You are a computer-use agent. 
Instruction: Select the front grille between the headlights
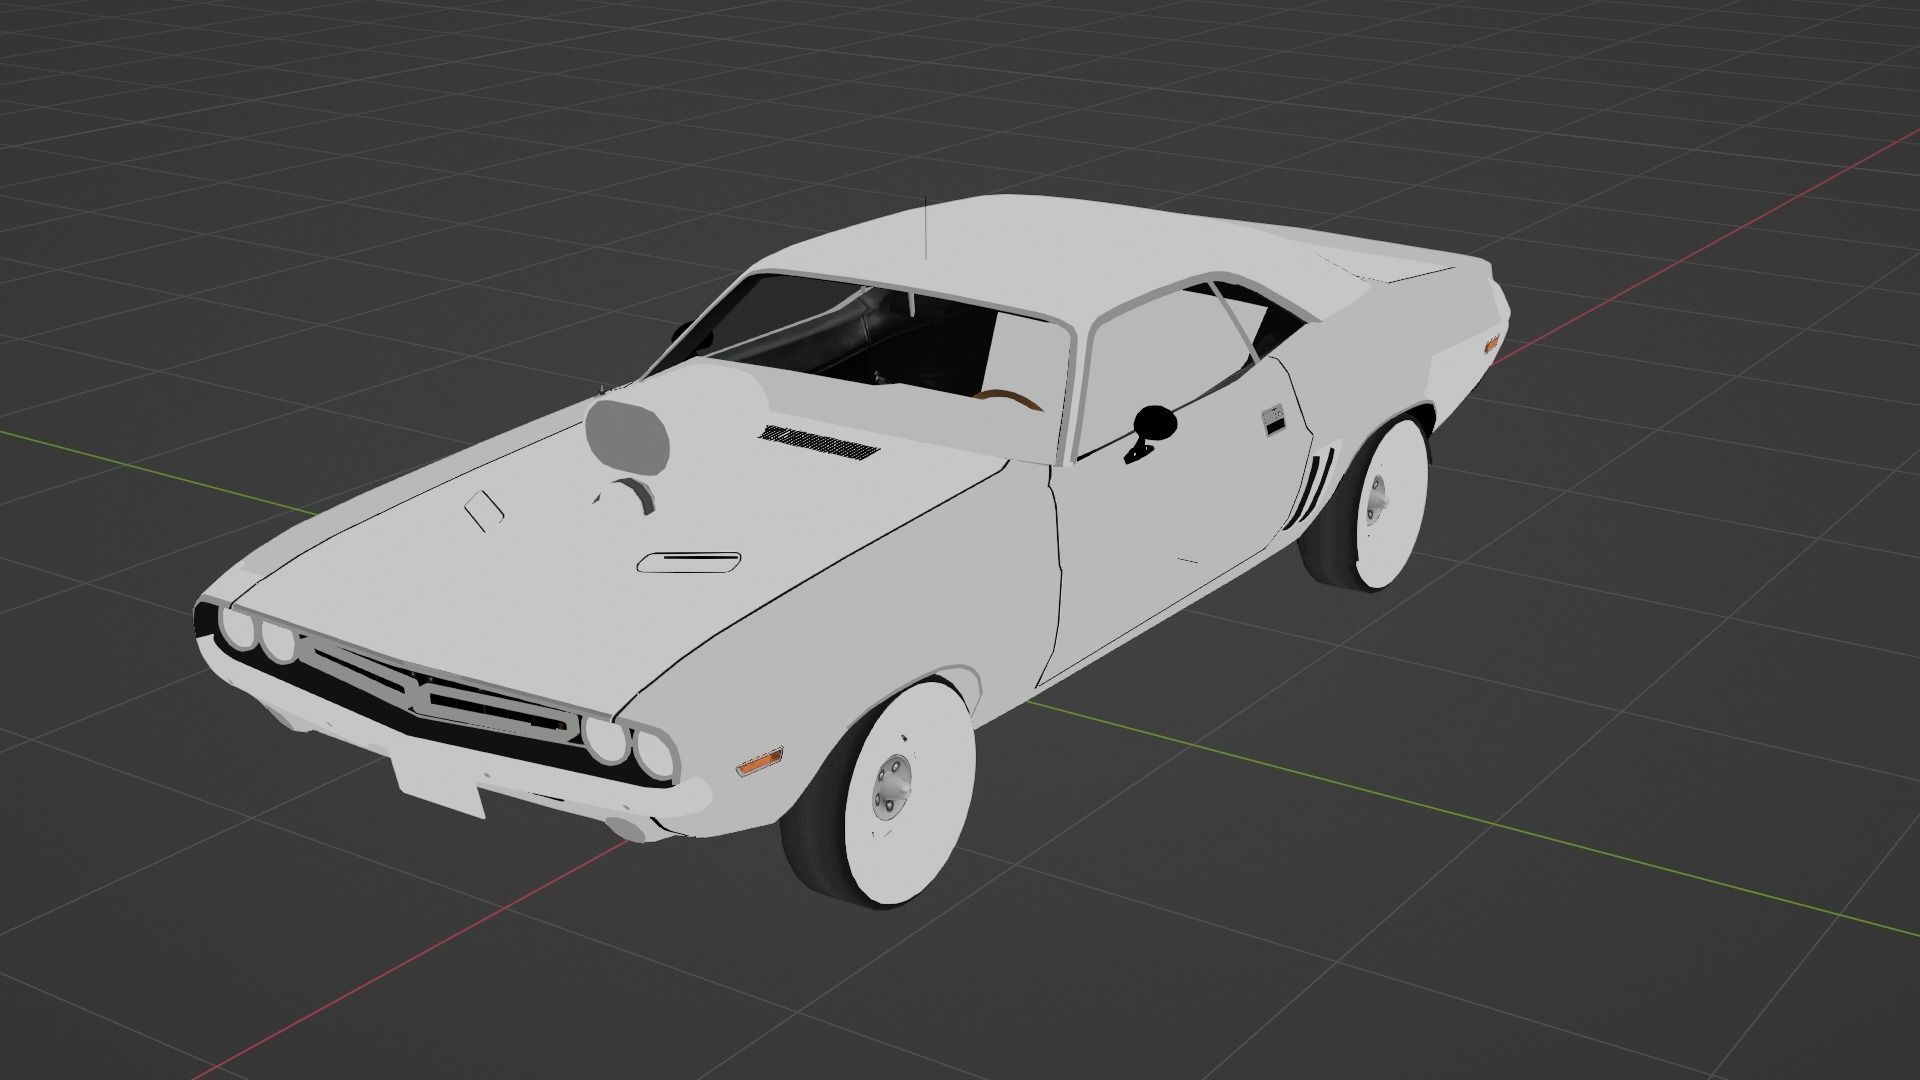tap(440, 690)
